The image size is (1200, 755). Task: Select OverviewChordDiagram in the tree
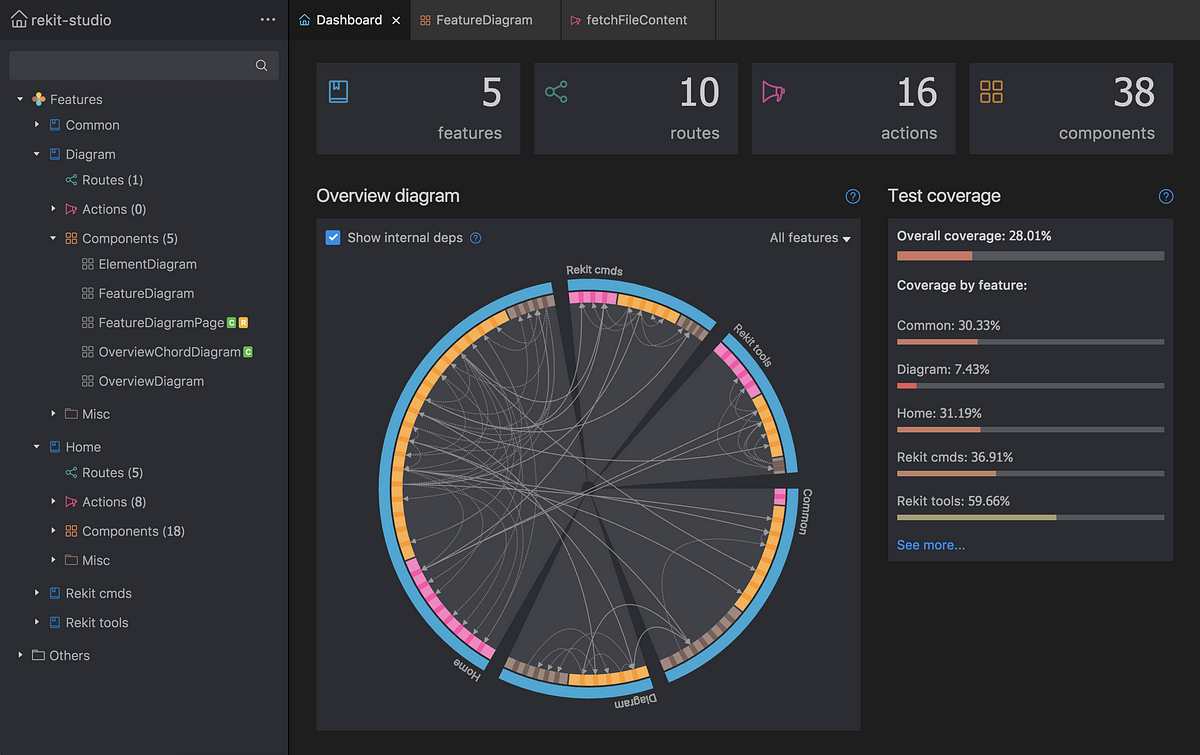tap(169, 352)
